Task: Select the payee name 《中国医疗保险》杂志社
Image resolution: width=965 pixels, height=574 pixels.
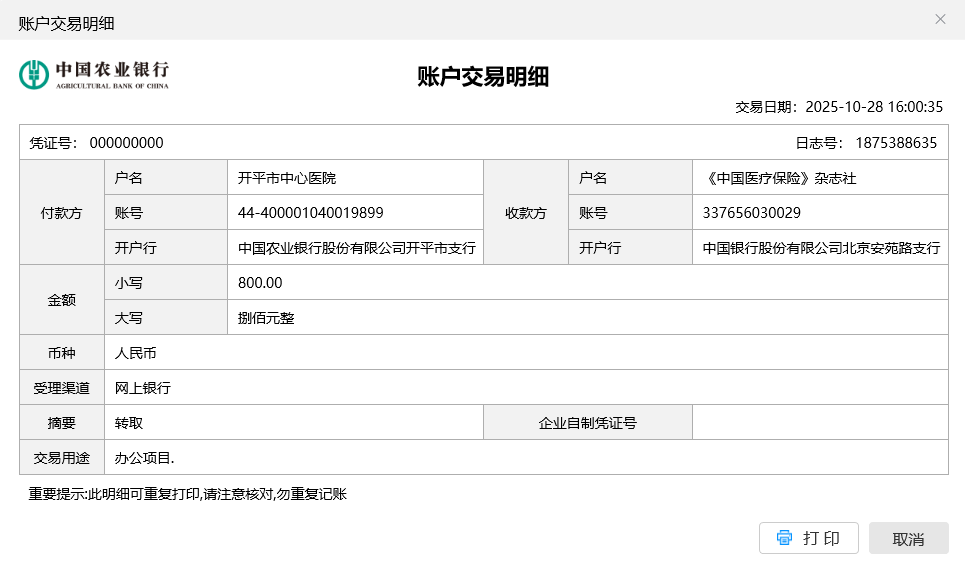Action: point(779,178)
